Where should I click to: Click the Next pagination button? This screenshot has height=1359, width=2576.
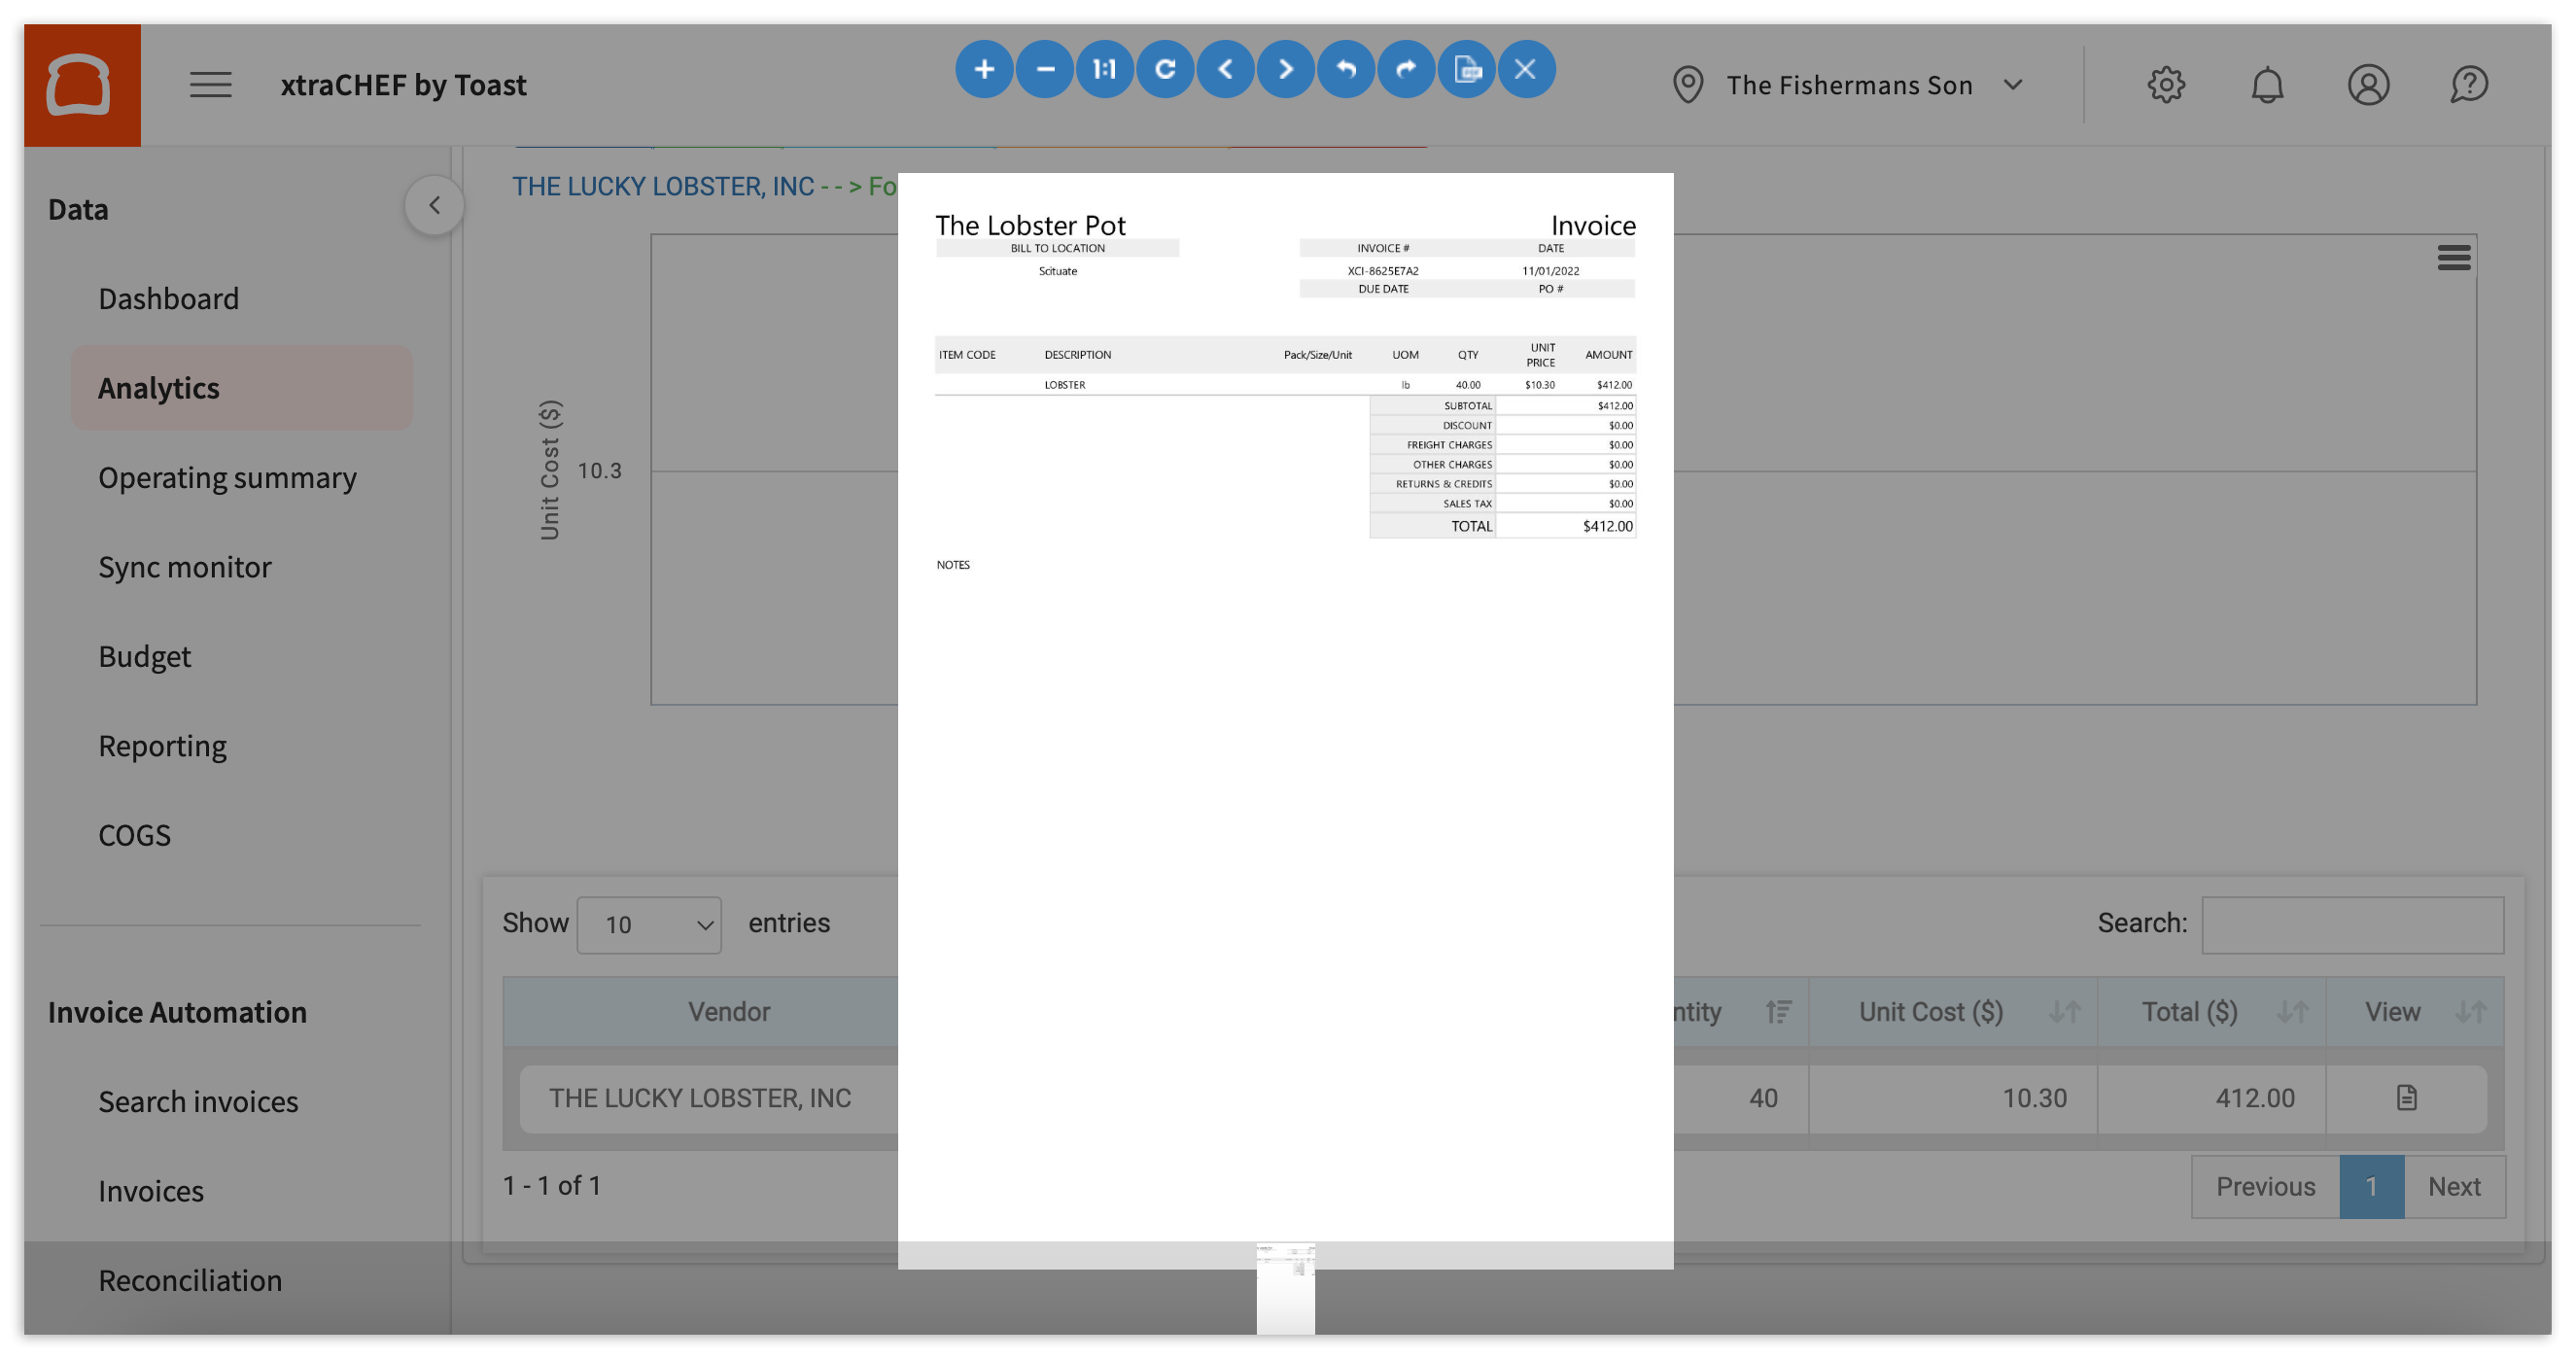2454,1187
